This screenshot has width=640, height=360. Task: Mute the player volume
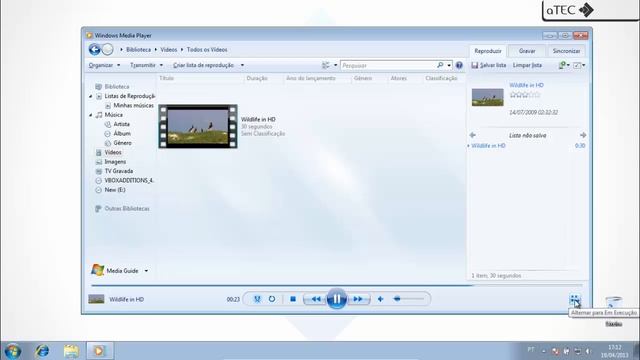[380, 299]
